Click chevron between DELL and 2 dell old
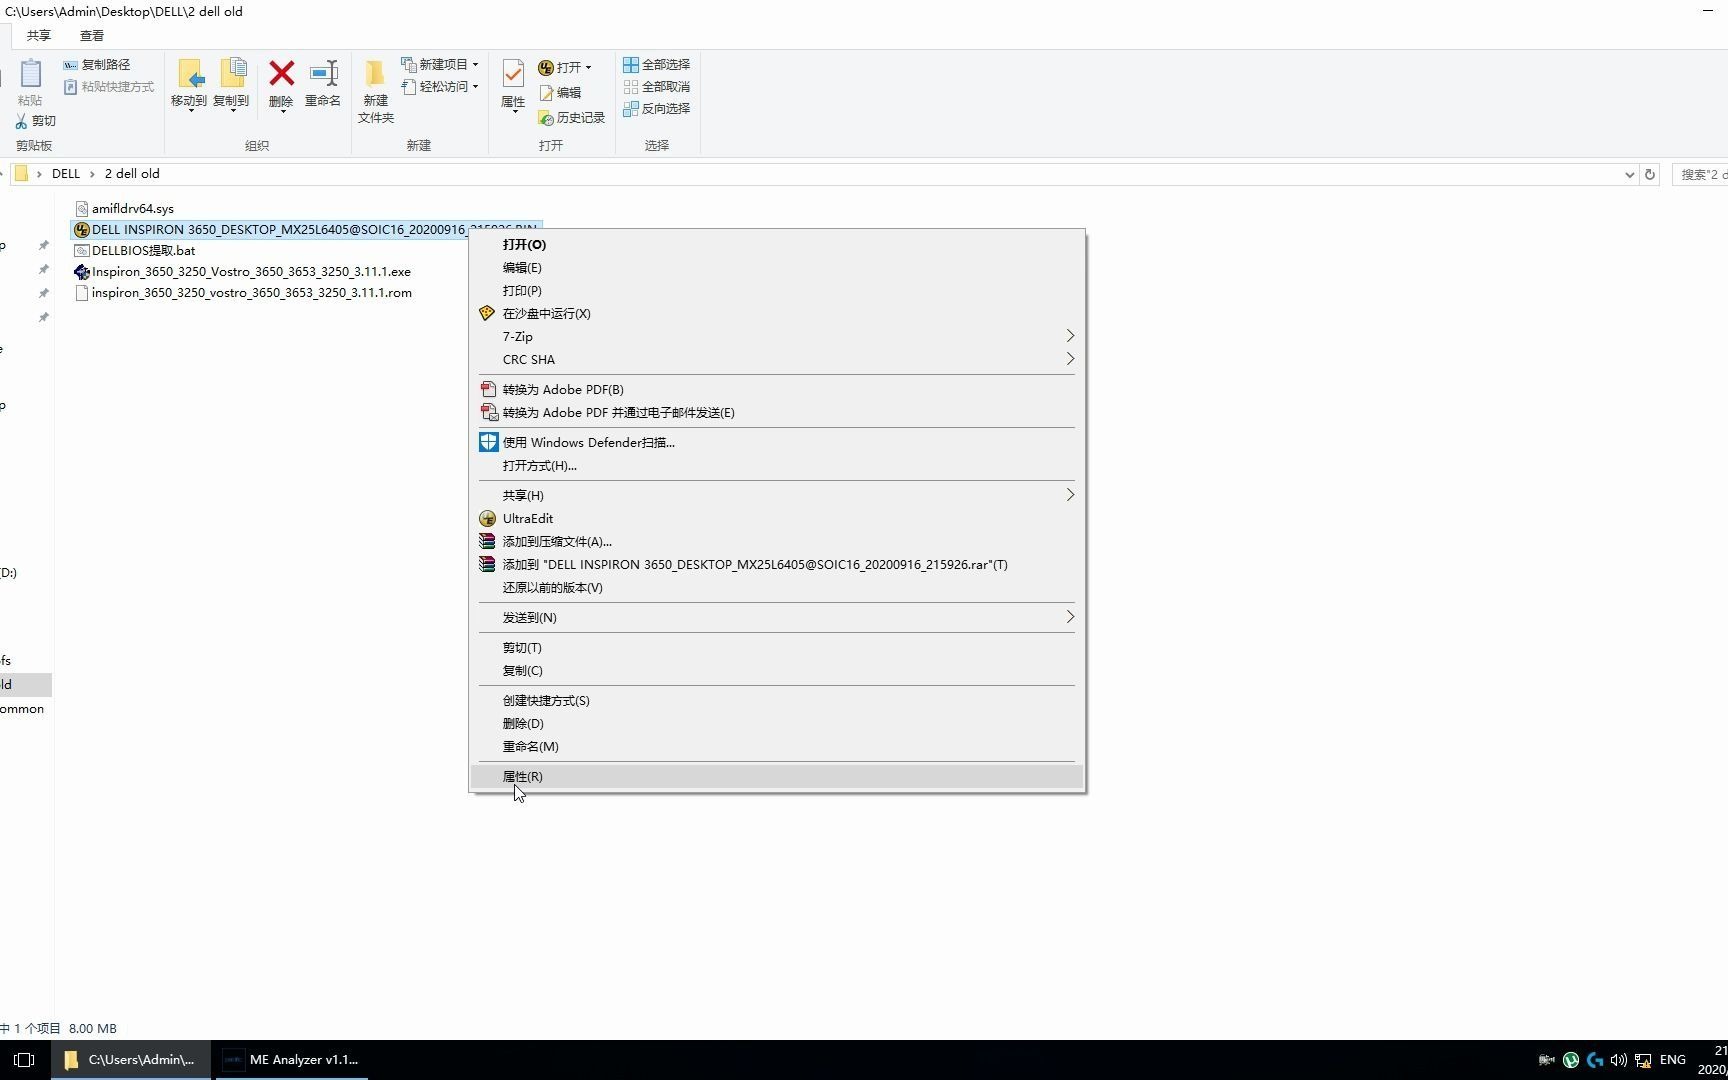Image resolution: width=1728 pixels, height=1080 pixels. tap(93, 174)
